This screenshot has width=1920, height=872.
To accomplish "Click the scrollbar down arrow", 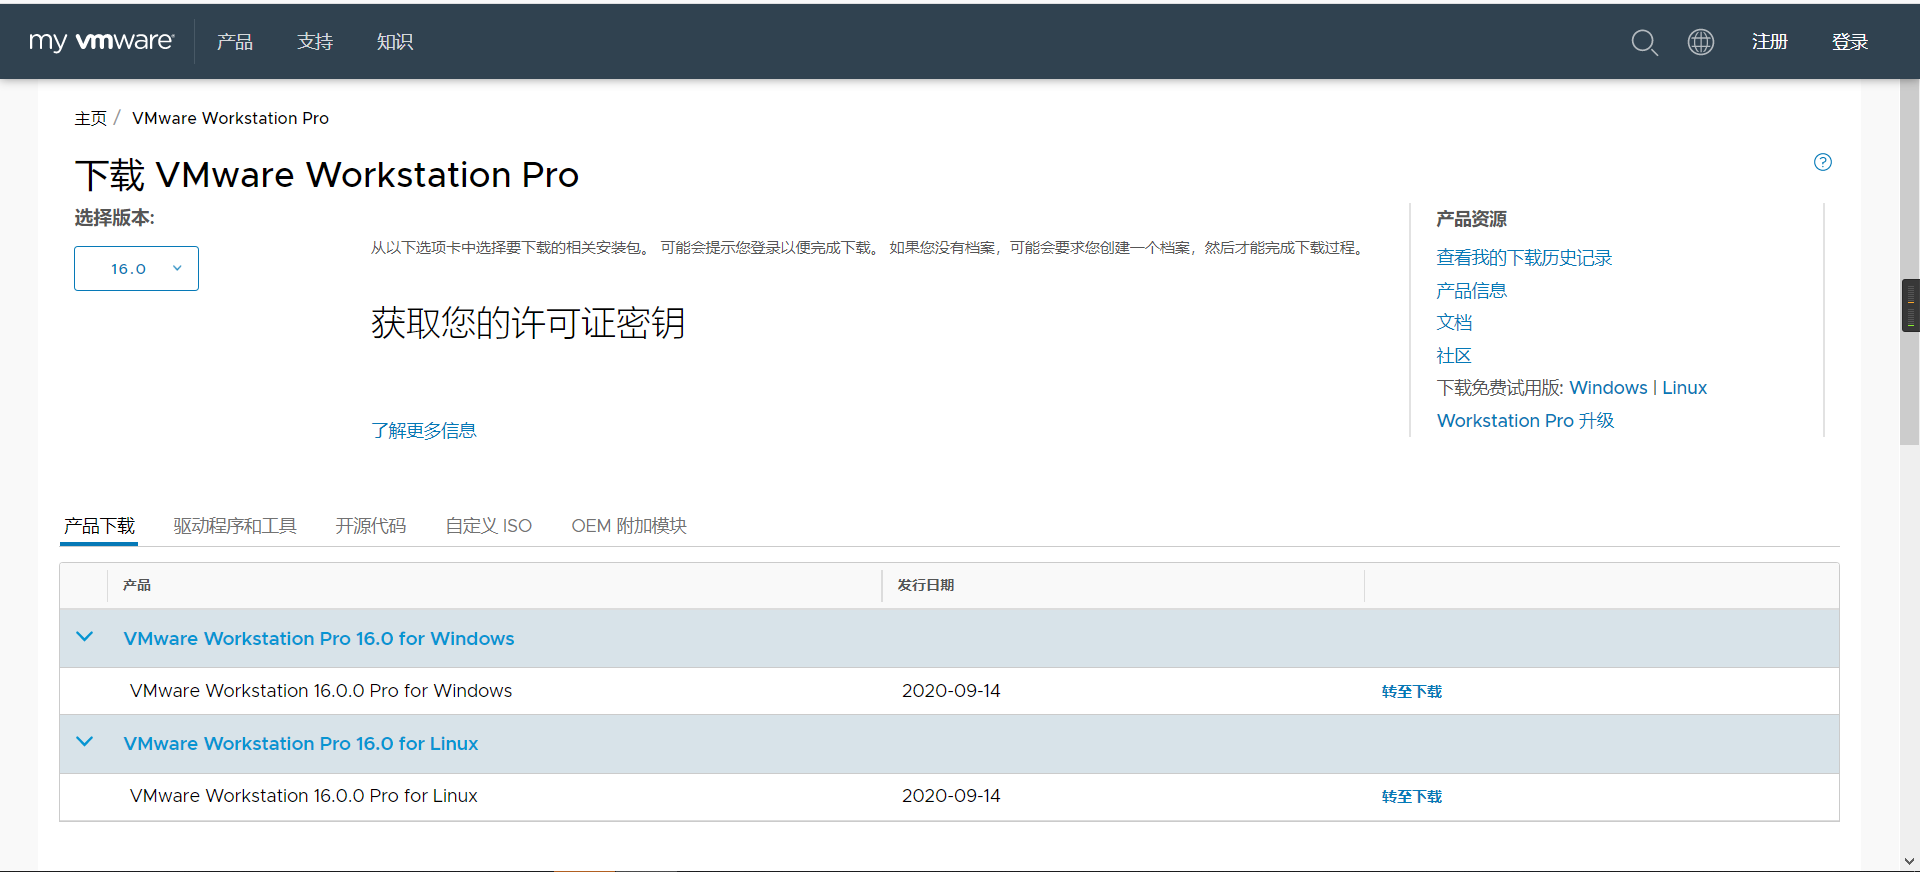I will 1910,861.
